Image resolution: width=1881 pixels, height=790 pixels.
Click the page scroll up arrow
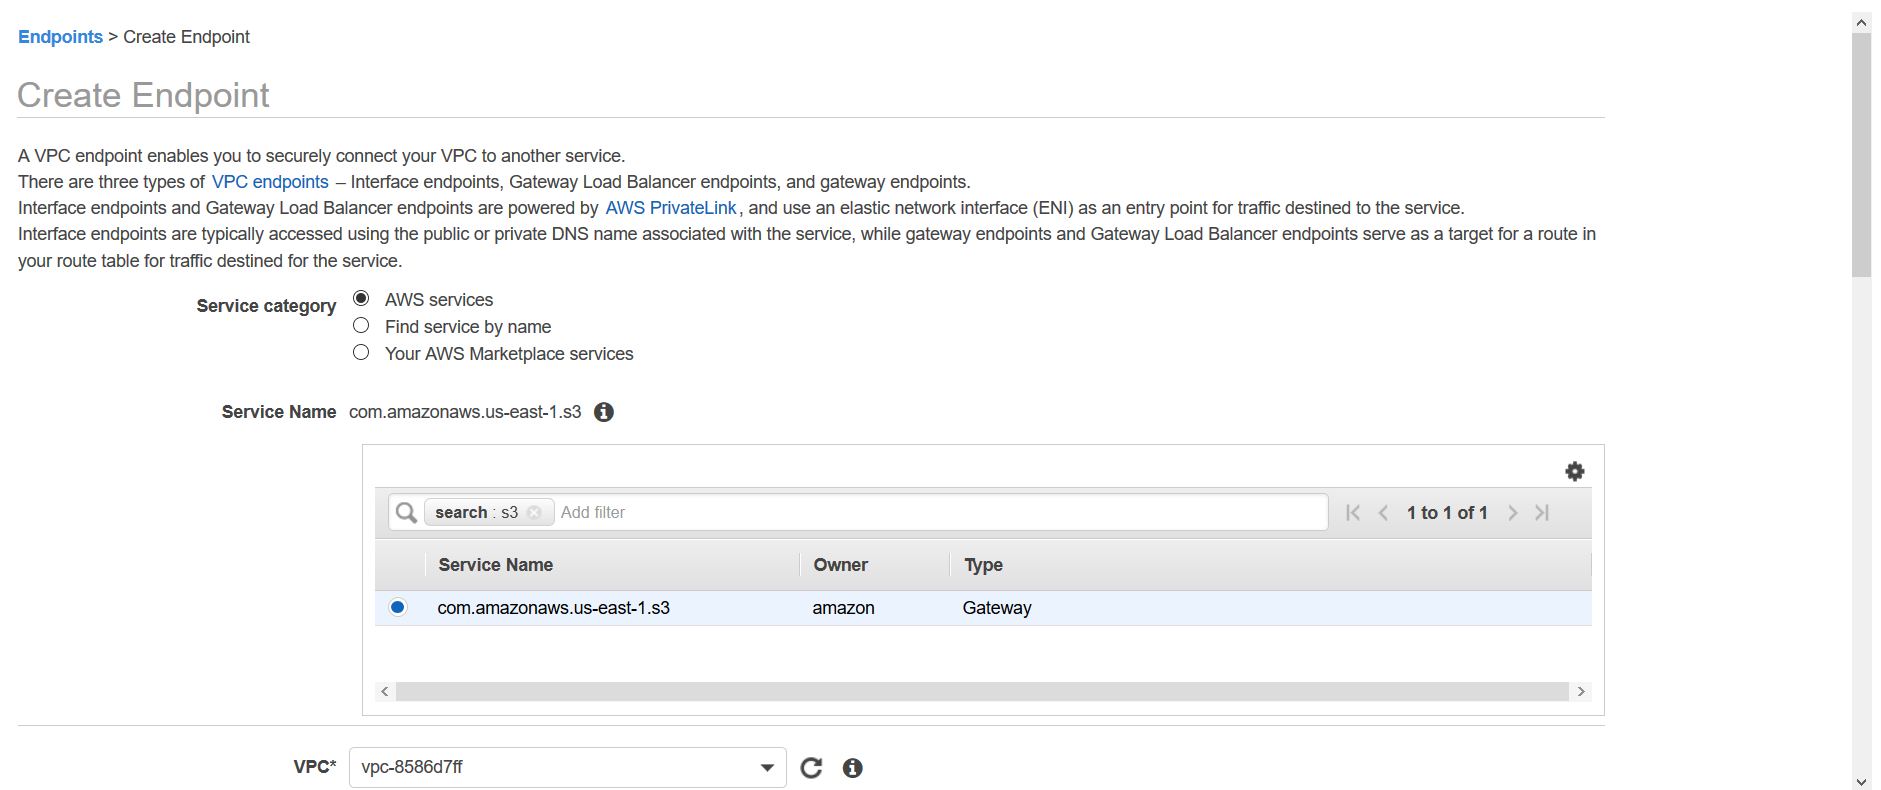1861,22
